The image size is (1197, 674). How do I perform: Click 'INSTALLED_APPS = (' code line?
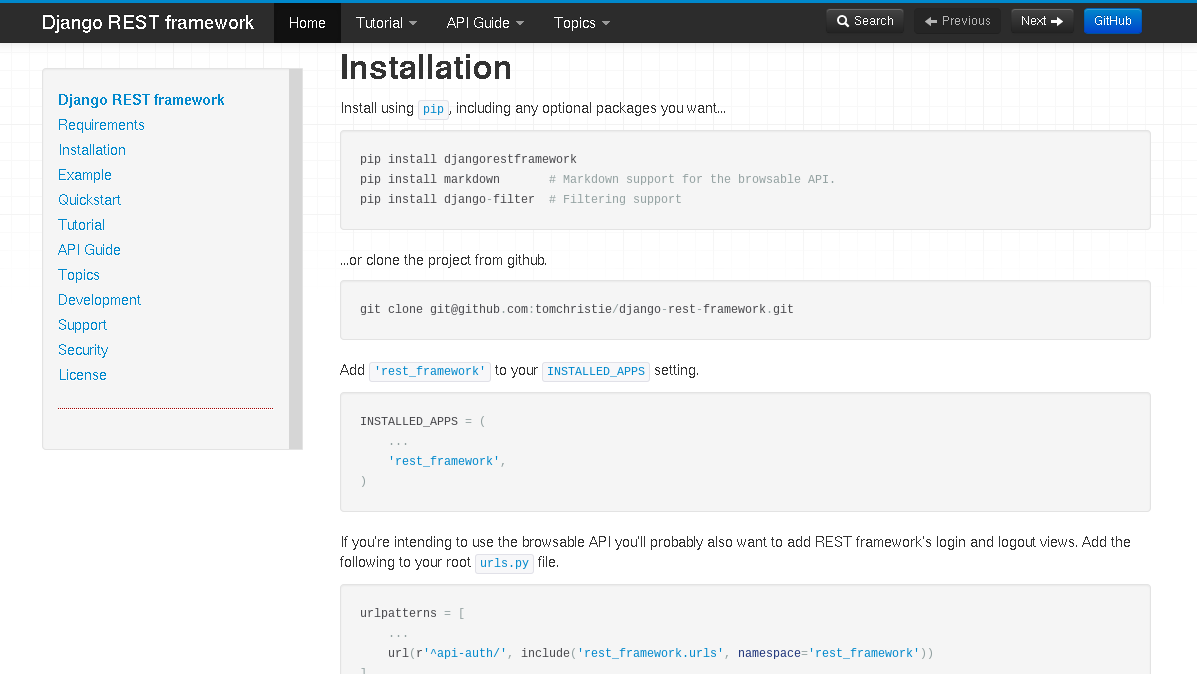point(422,421)
